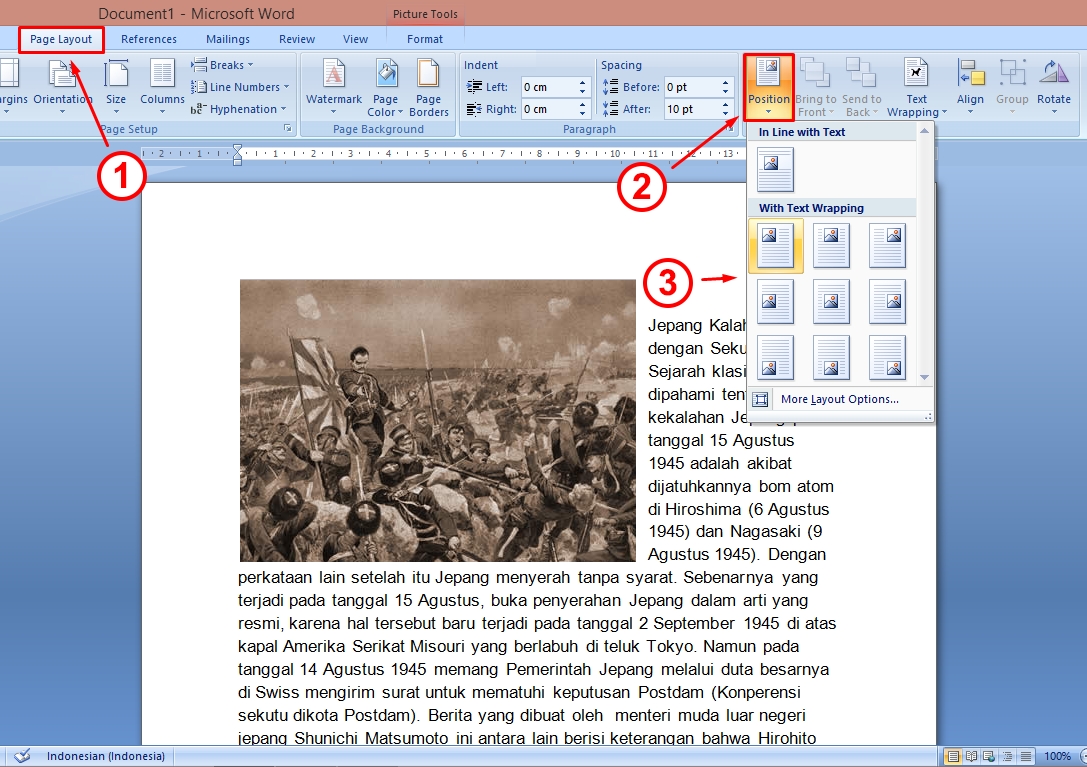Click the proofing check icon in status bar
1087x767 pixels.
22,756
